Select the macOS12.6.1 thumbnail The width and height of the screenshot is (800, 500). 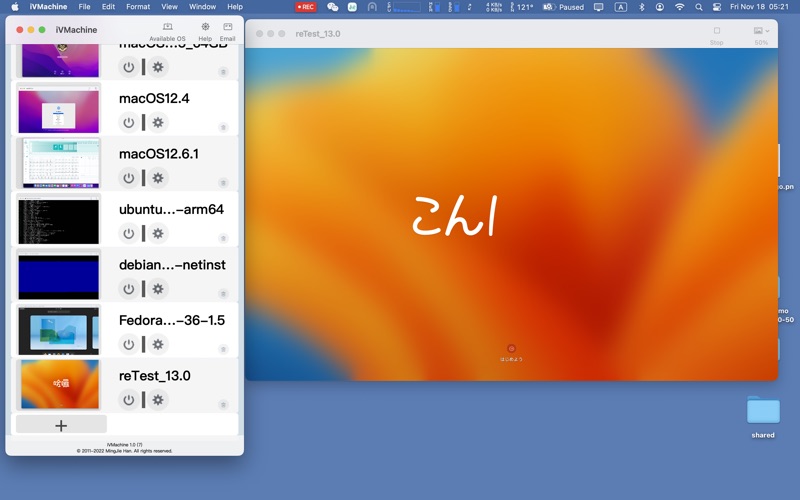[59, 164]
